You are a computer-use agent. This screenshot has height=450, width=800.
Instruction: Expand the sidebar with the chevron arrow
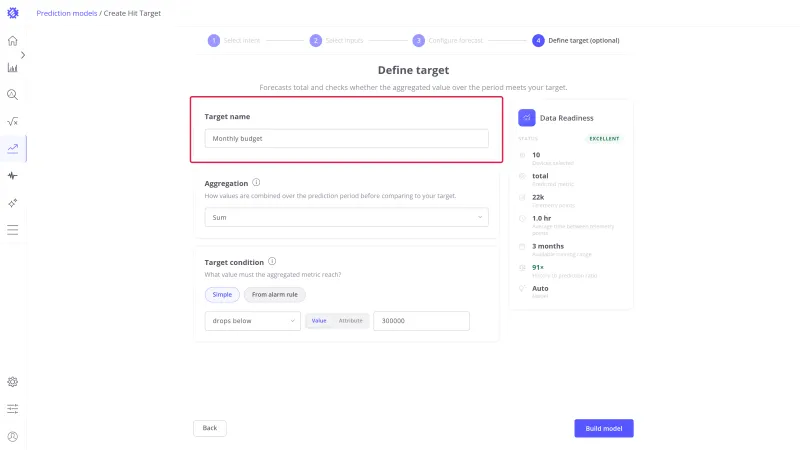point(22,55)
